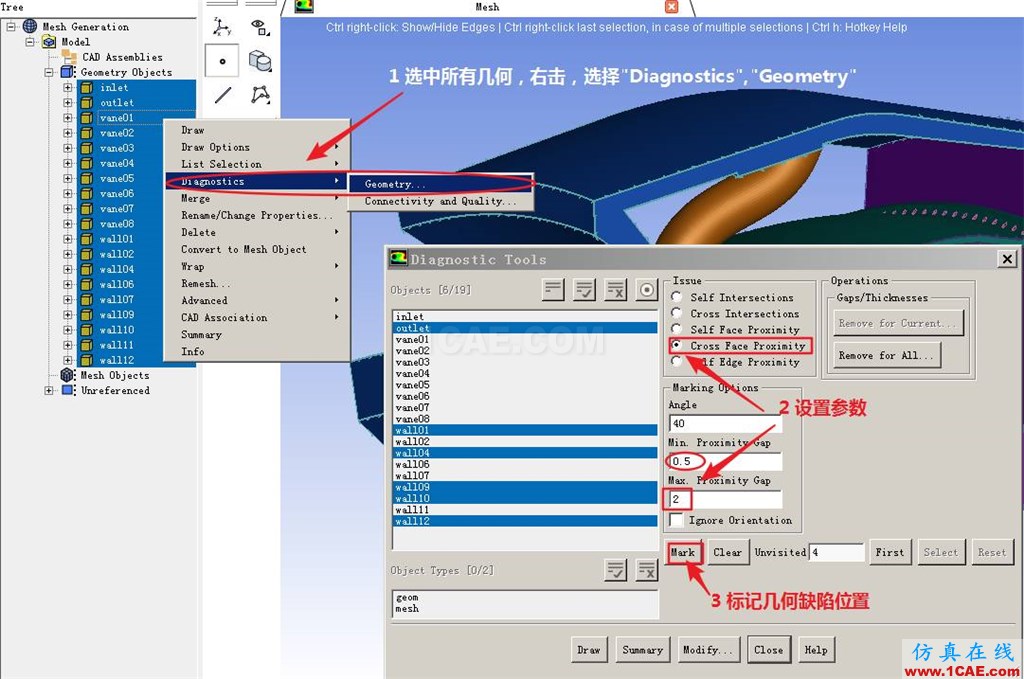Viewport: 1024px width, 679px height.
Task: Click Remove for All... button
Action: [x=887, y=355]
